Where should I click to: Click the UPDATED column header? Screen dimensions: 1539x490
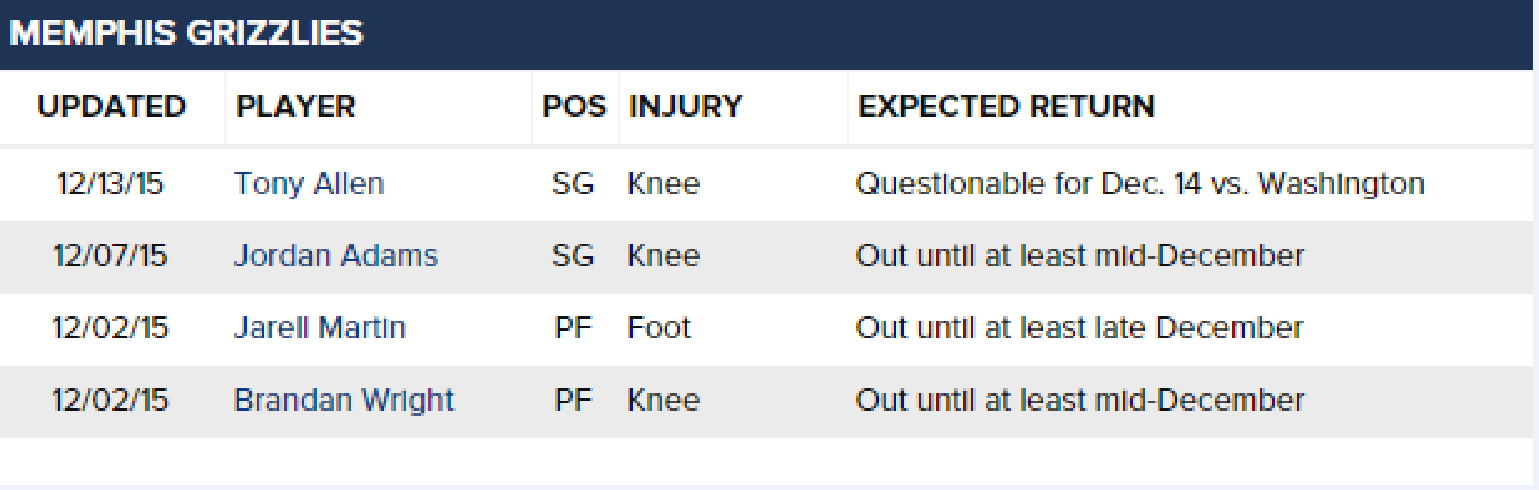(111, 107)
